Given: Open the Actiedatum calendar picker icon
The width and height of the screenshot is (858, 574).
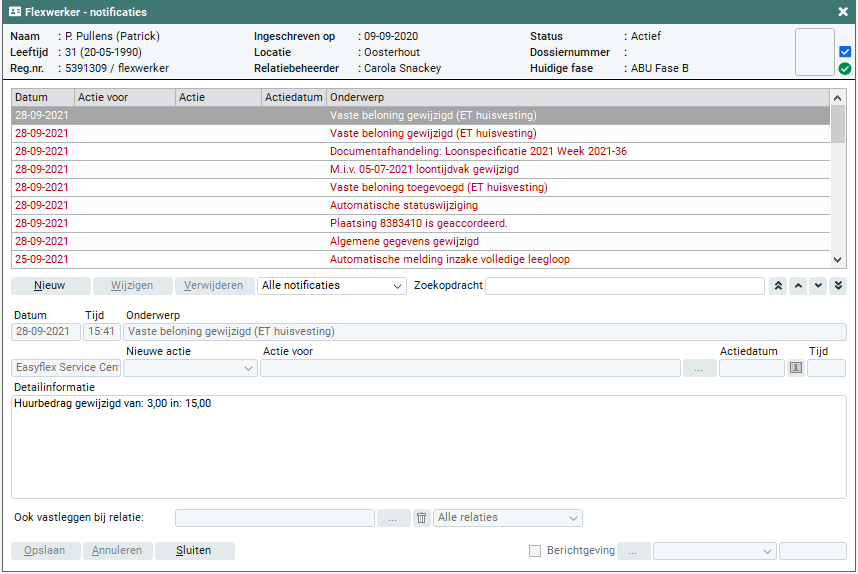Looking at the screenshot, I should coord(796,368).
